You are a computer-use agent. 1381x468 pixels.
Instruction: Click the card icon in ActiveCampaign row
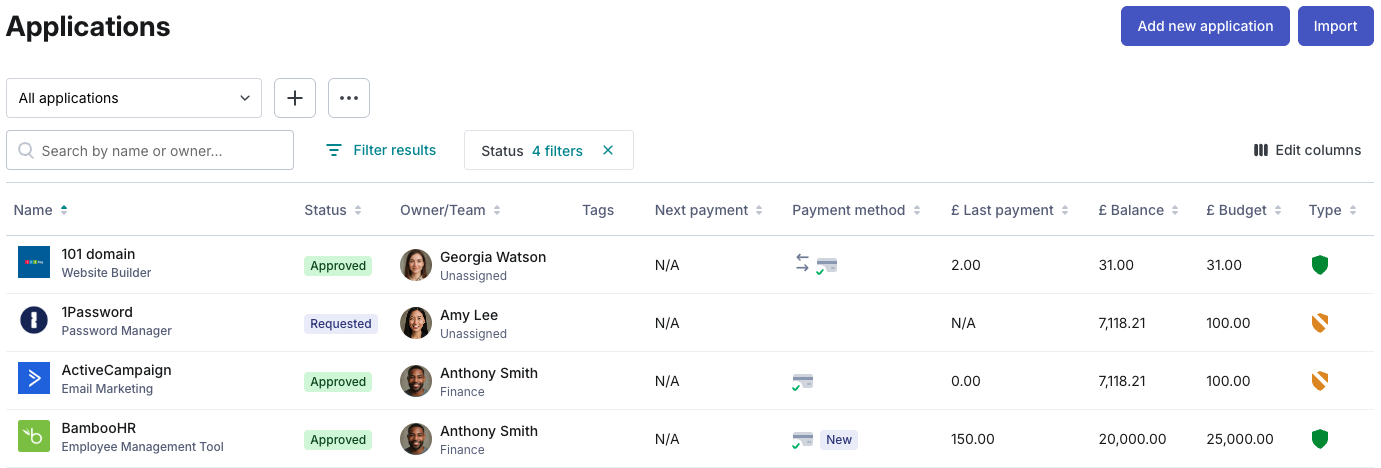pos(802,382)
